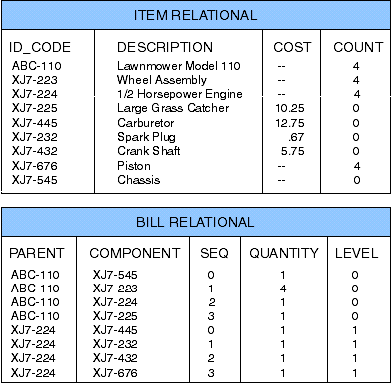Select the Large Grass Catcher row description
Viewport: 392px width, 385px height.
pyautogui.click(x=173, y=108)
